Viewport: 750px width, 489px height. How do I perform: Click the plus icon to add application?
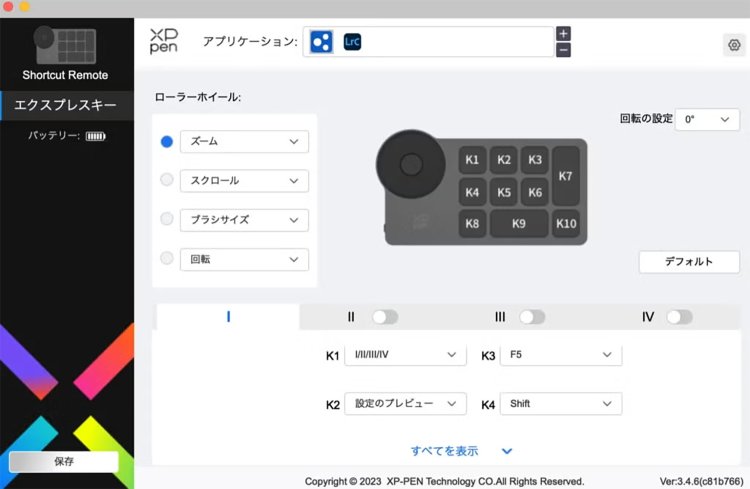563,34
